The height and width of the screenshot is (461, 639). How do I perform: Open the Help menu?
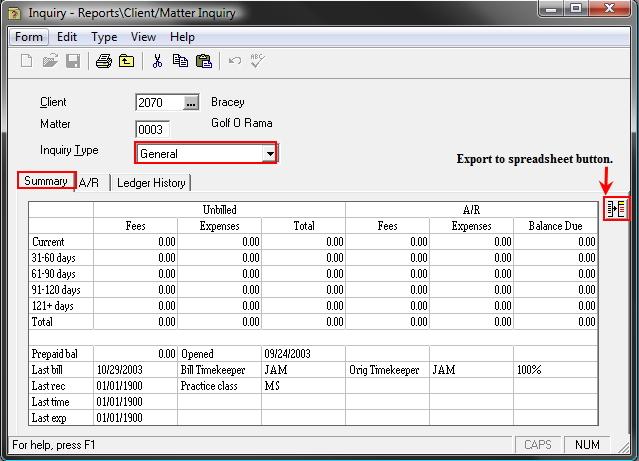[182, 37]
